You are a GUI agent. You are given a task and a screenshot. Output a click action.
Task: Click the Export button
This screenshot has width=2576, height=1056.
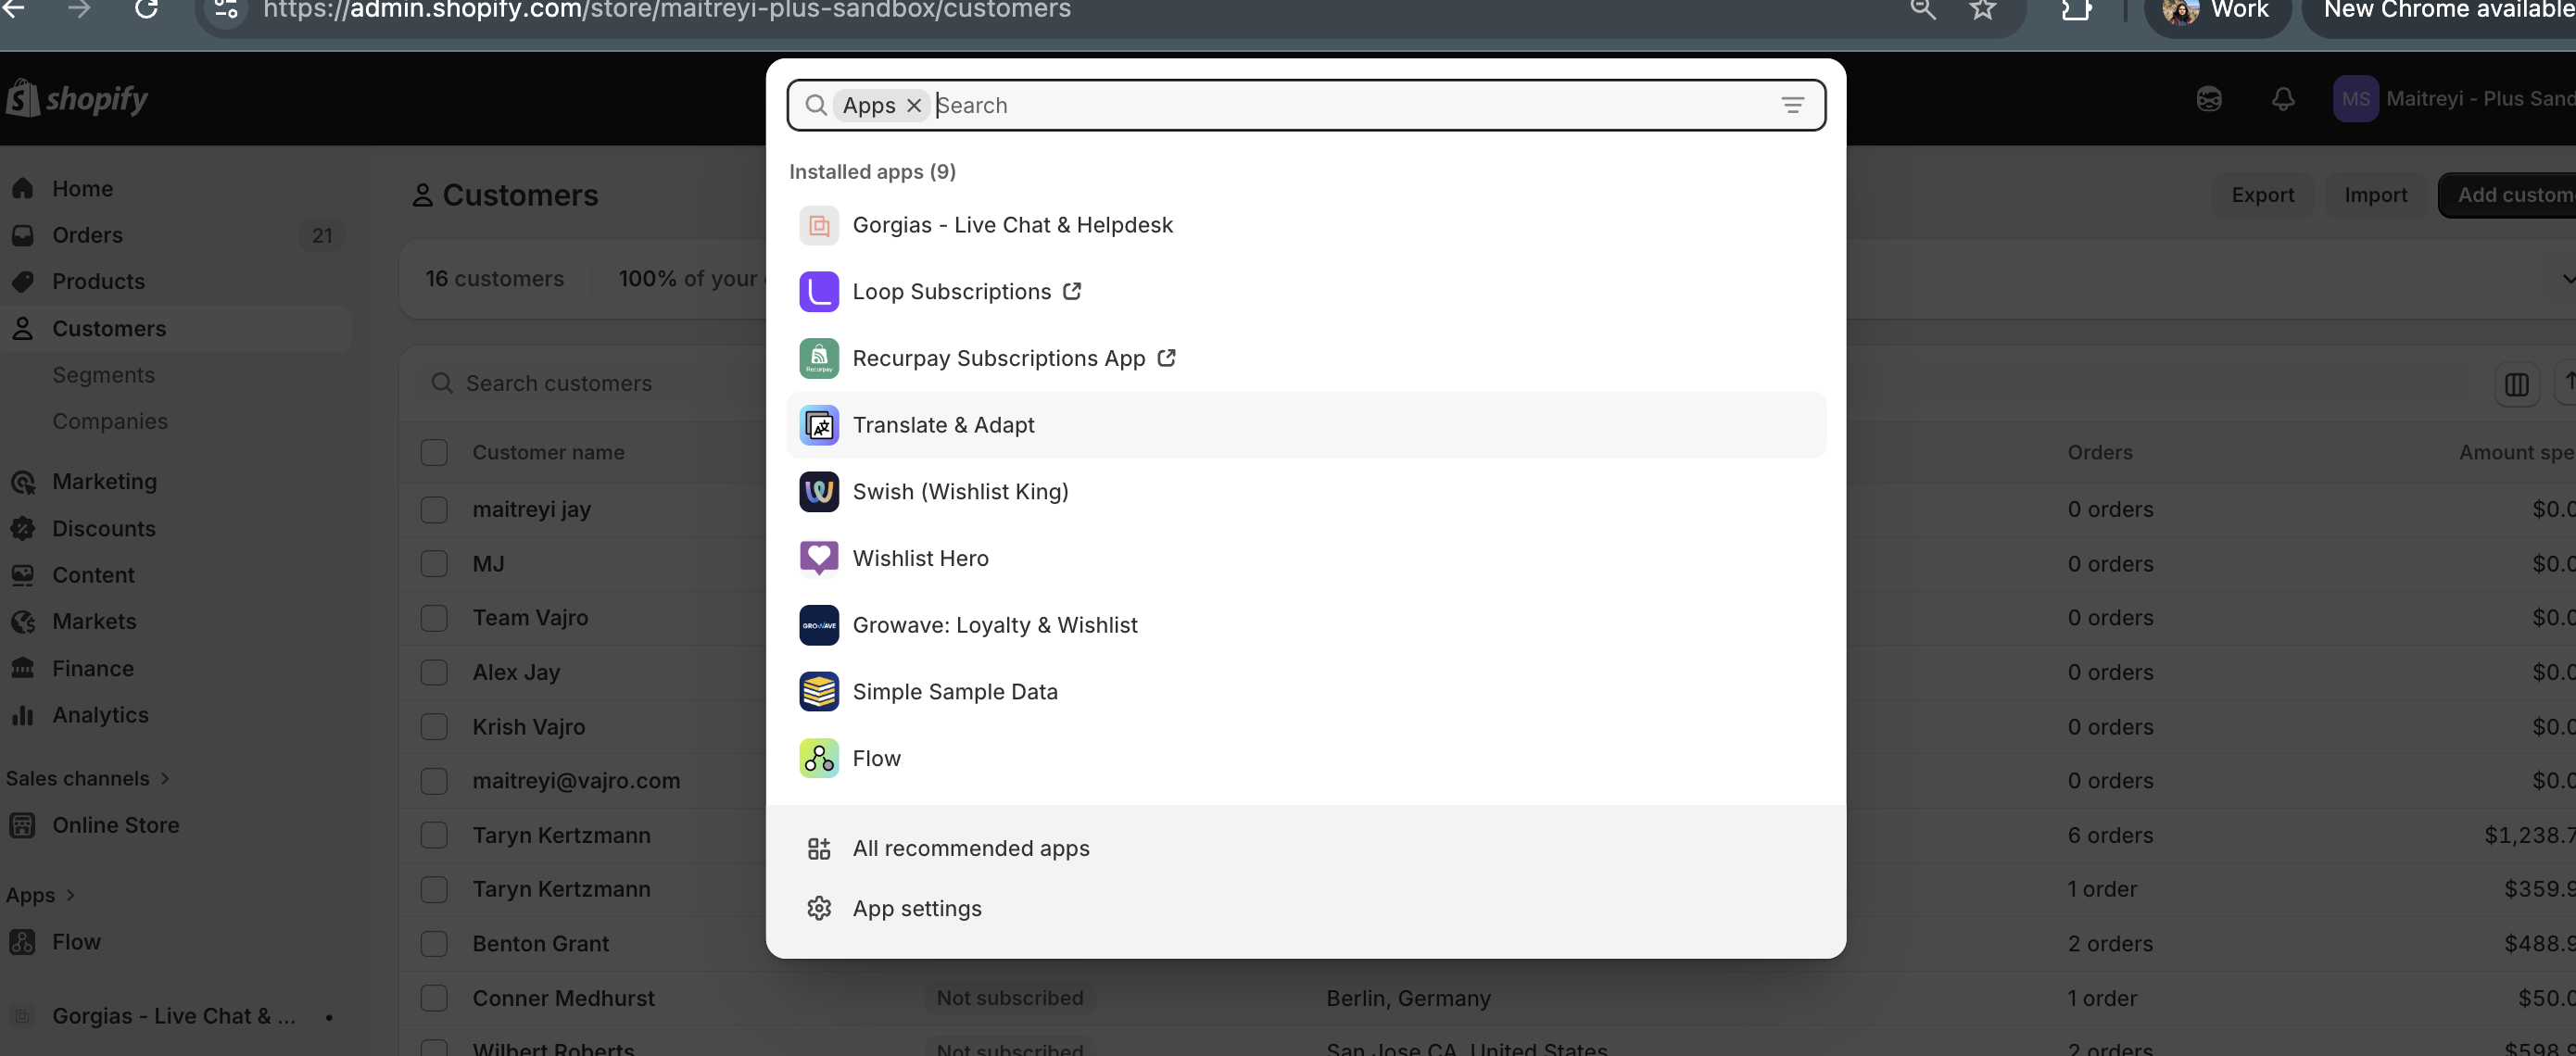(x=2262, y=195)
